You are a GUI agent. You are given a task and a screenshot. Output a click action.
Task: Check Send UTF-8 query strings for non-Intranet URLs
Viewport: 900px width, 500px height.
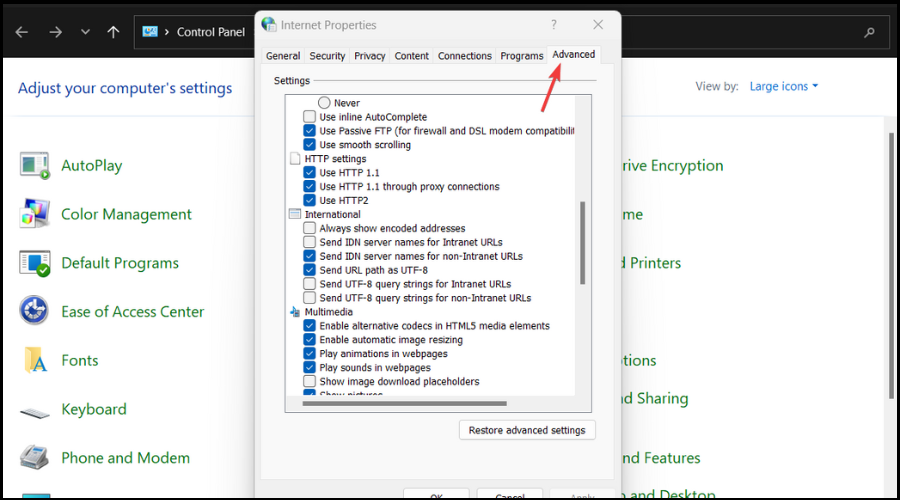point(309,298)
